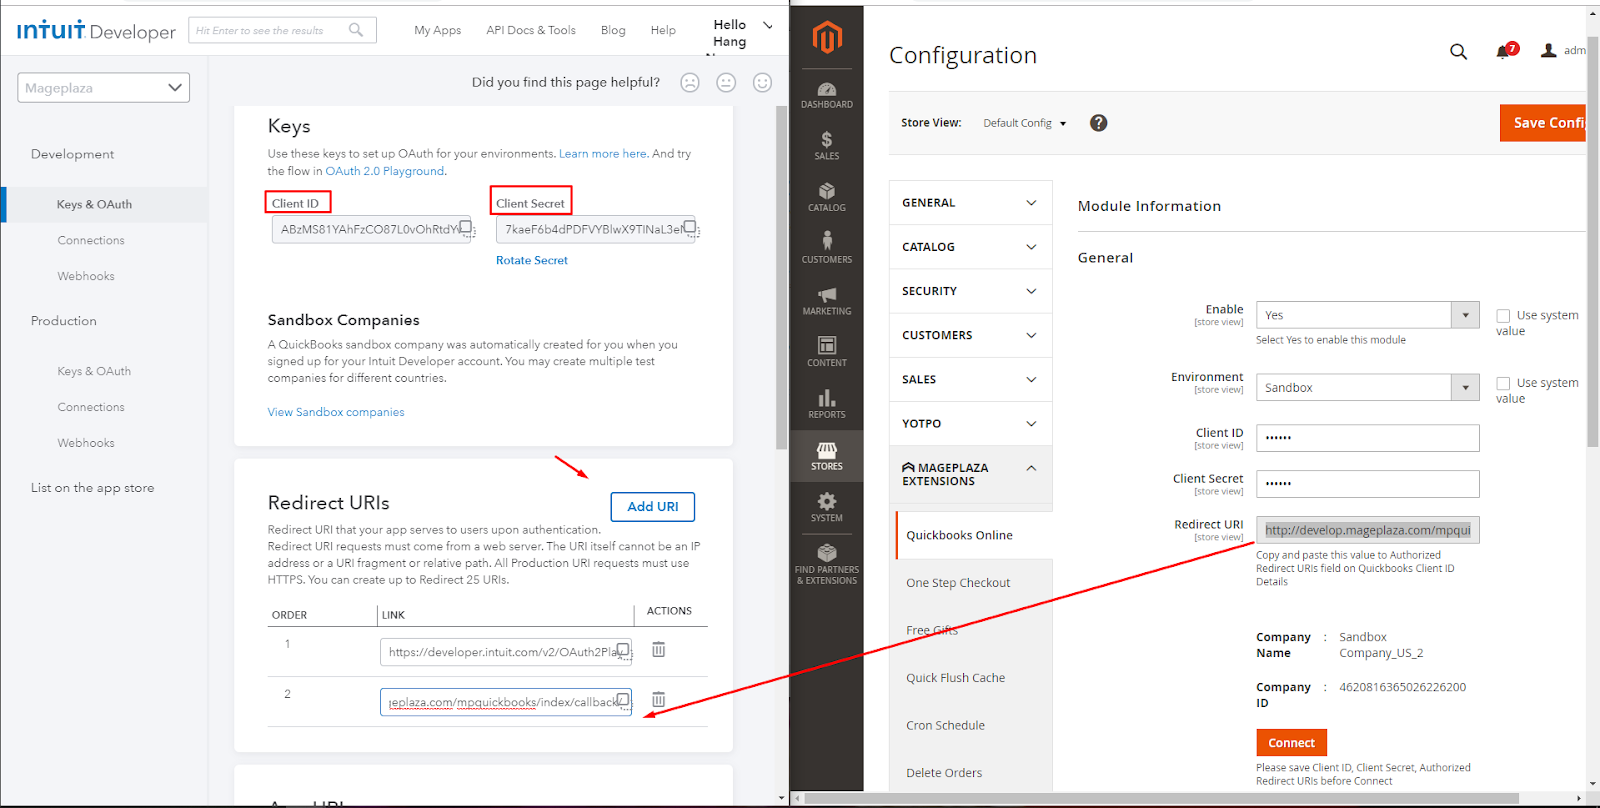Click the magnifier search icon in Magento
The image size is (1600, 808).
[x=1458, y=52]
